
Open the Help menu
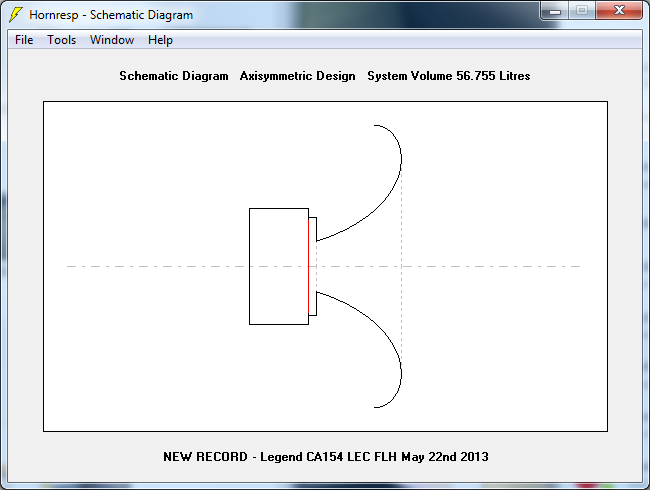(160, 40)
